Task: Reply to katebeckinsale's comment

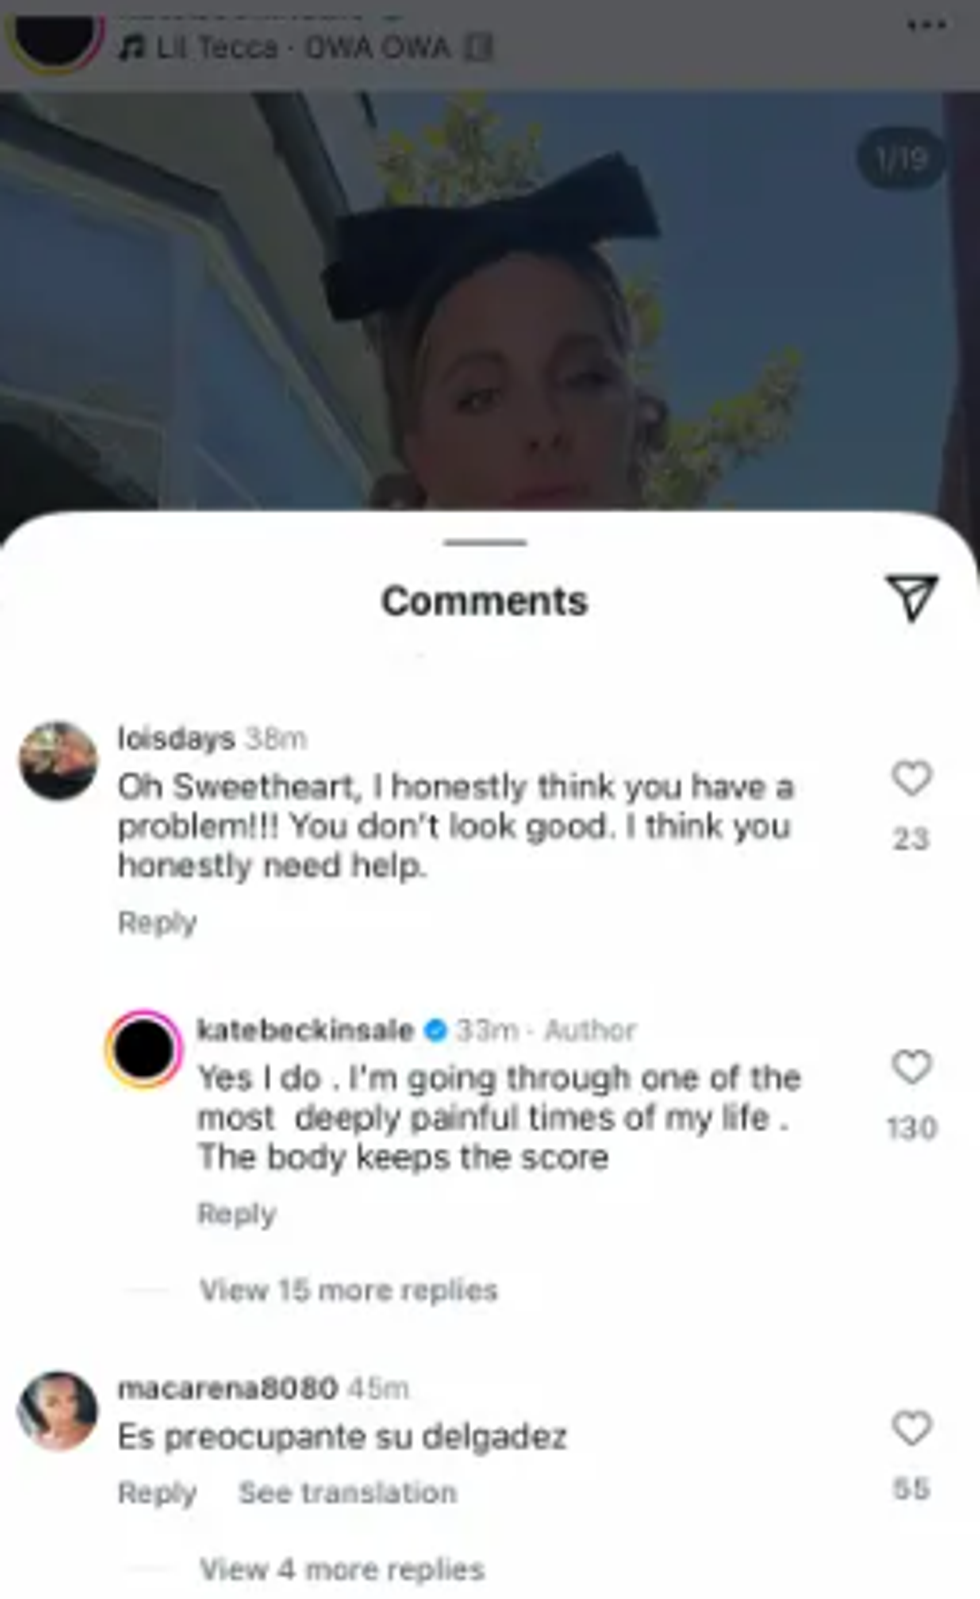Action: click(x=236, y=1213)
